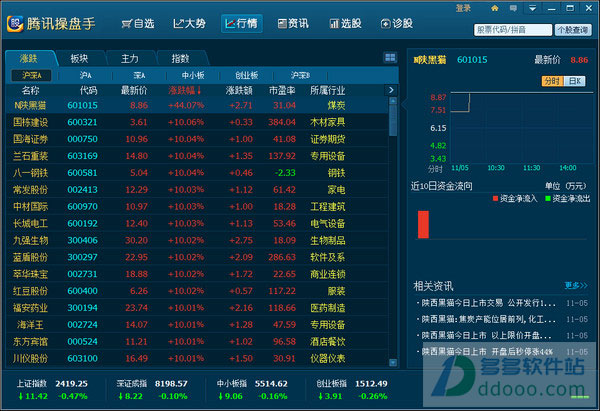This screenshot has height=411, width=600.
Task: Switch to the 主力 tab
Action: click(130, 59)
